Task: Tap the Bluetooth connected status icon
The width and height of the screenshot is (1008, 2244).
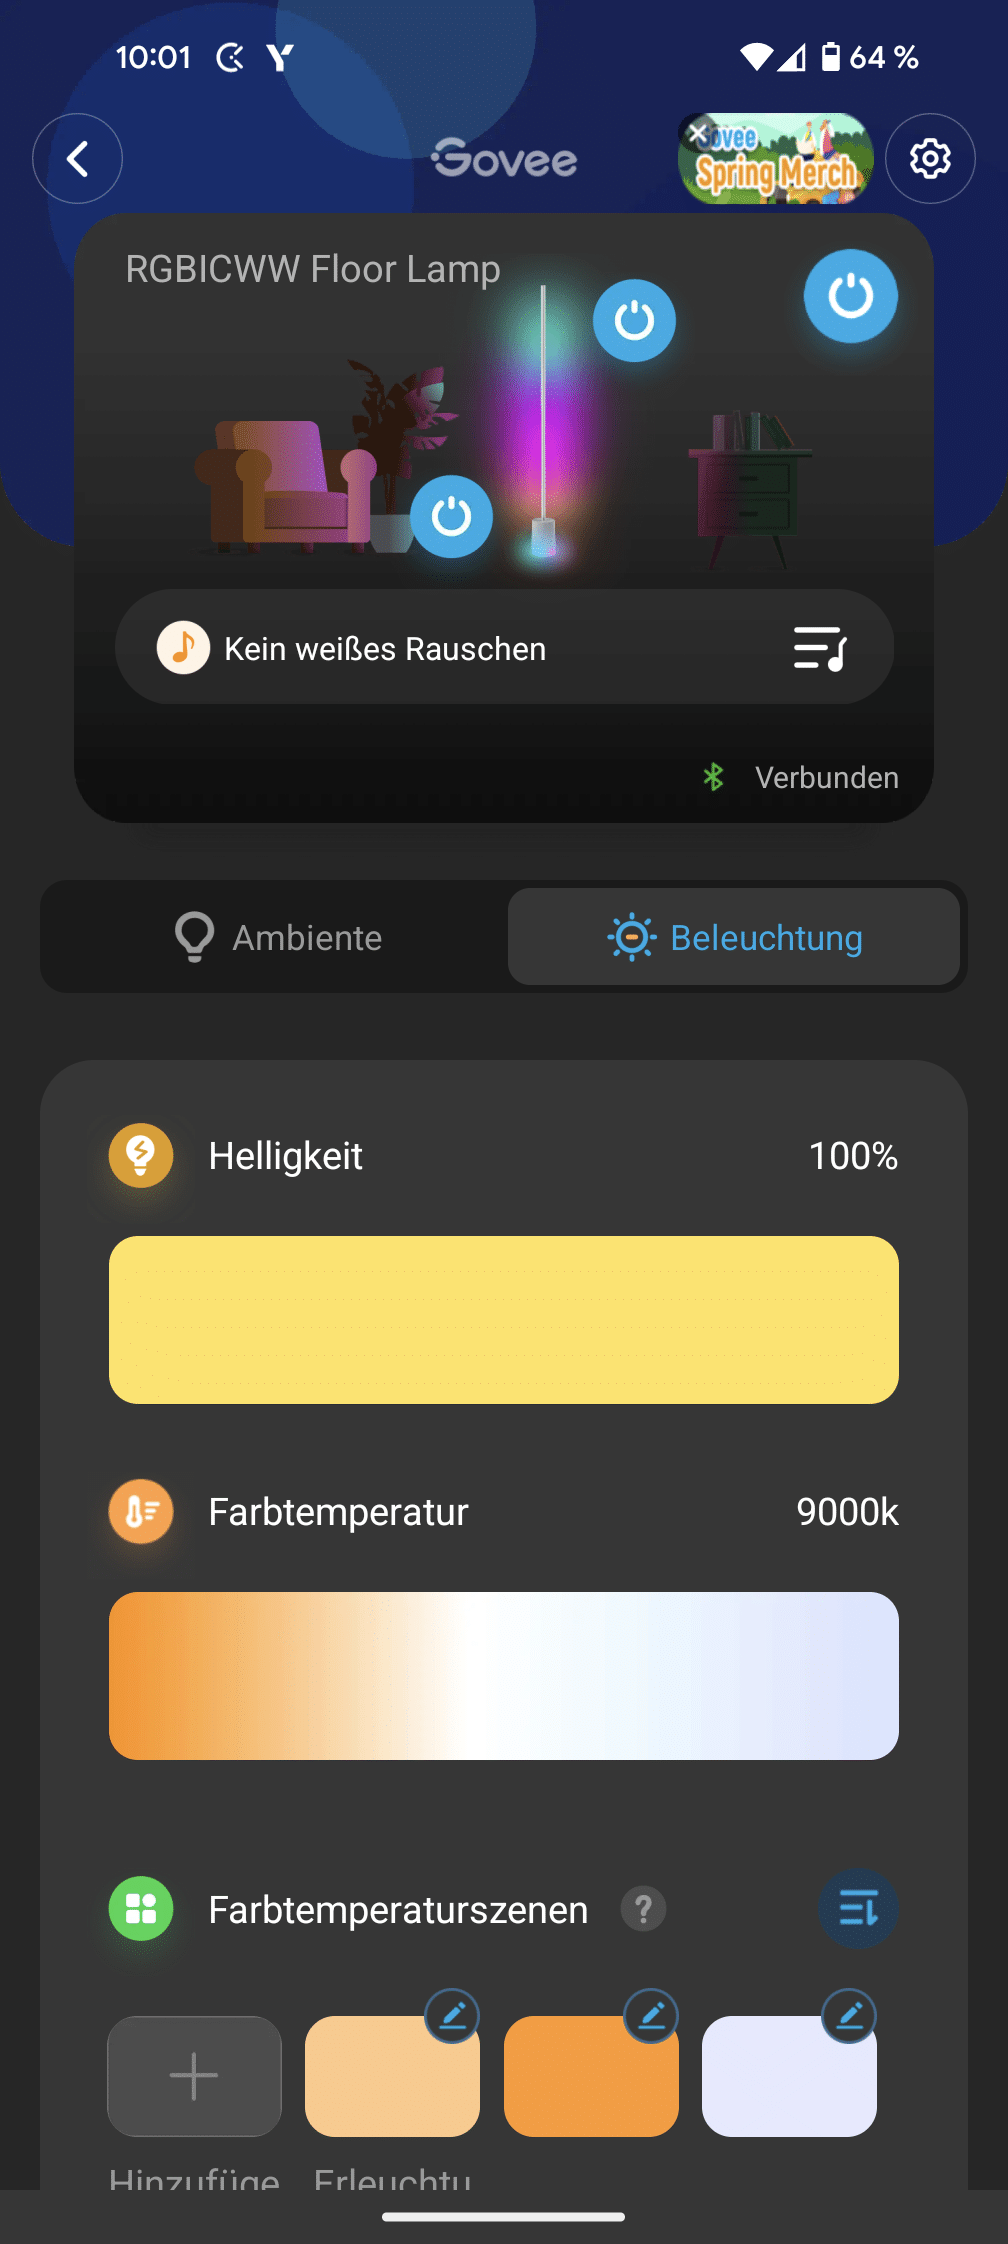Action: (x=713, y=777)
